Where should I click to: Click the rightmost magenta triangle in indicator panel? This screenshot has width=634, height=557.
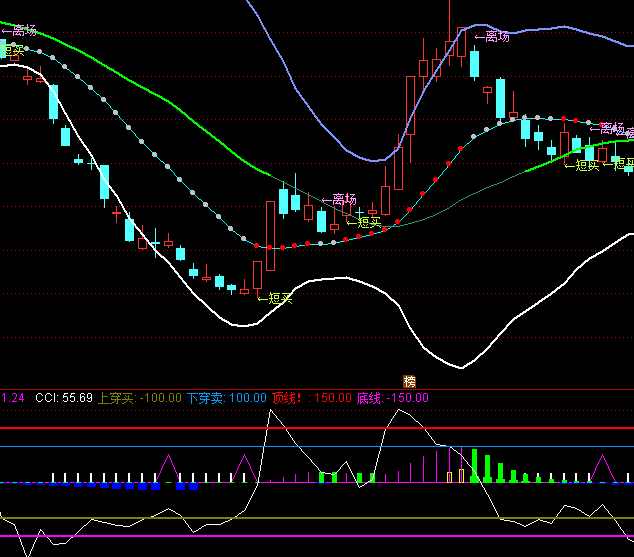(x=603, y=466)
